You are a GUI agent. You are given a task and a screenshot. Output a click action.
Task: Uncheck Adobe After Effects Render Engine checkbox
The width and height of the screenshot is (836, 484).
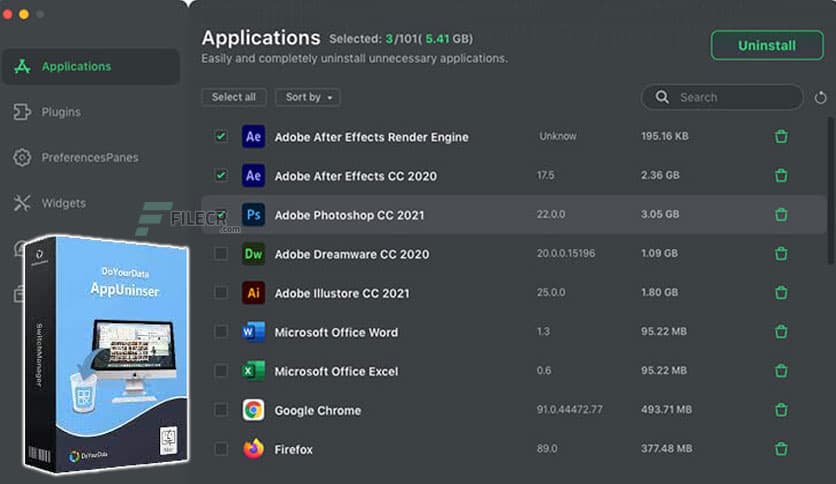pos(221,136)
